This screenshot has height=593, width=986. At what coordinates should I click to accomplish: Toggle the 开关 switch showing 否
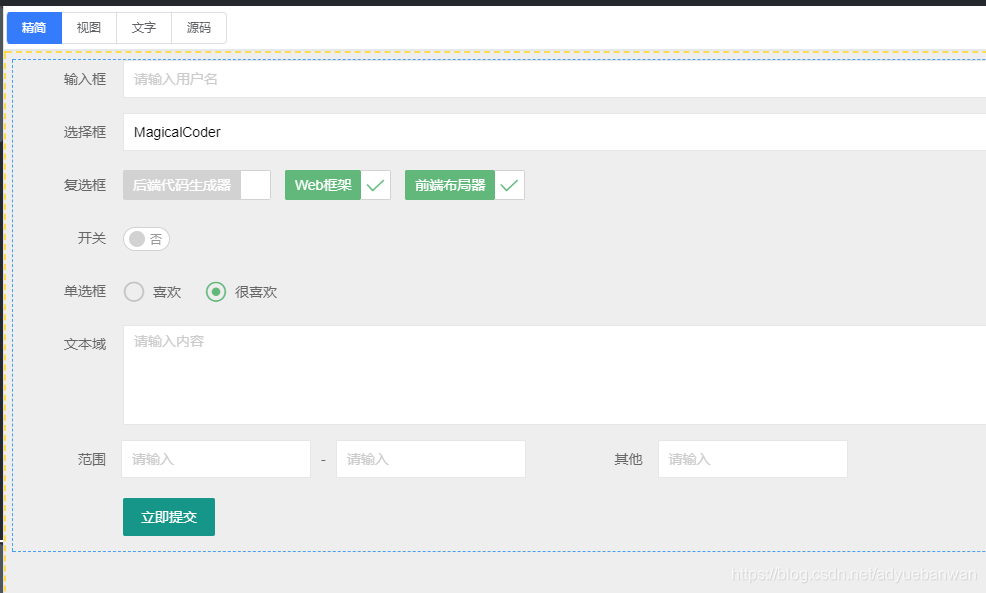(147, 239)
